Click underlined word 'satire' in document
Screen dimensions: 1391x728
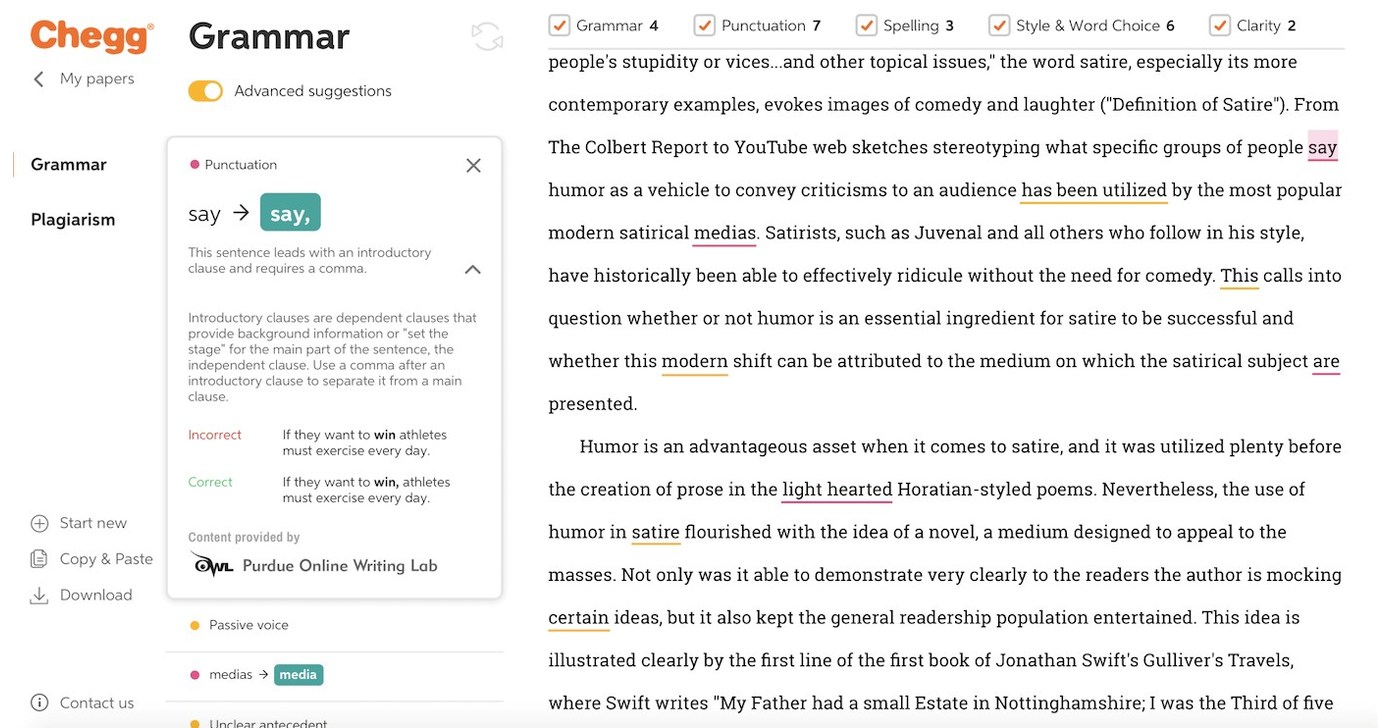click(656, 532)
